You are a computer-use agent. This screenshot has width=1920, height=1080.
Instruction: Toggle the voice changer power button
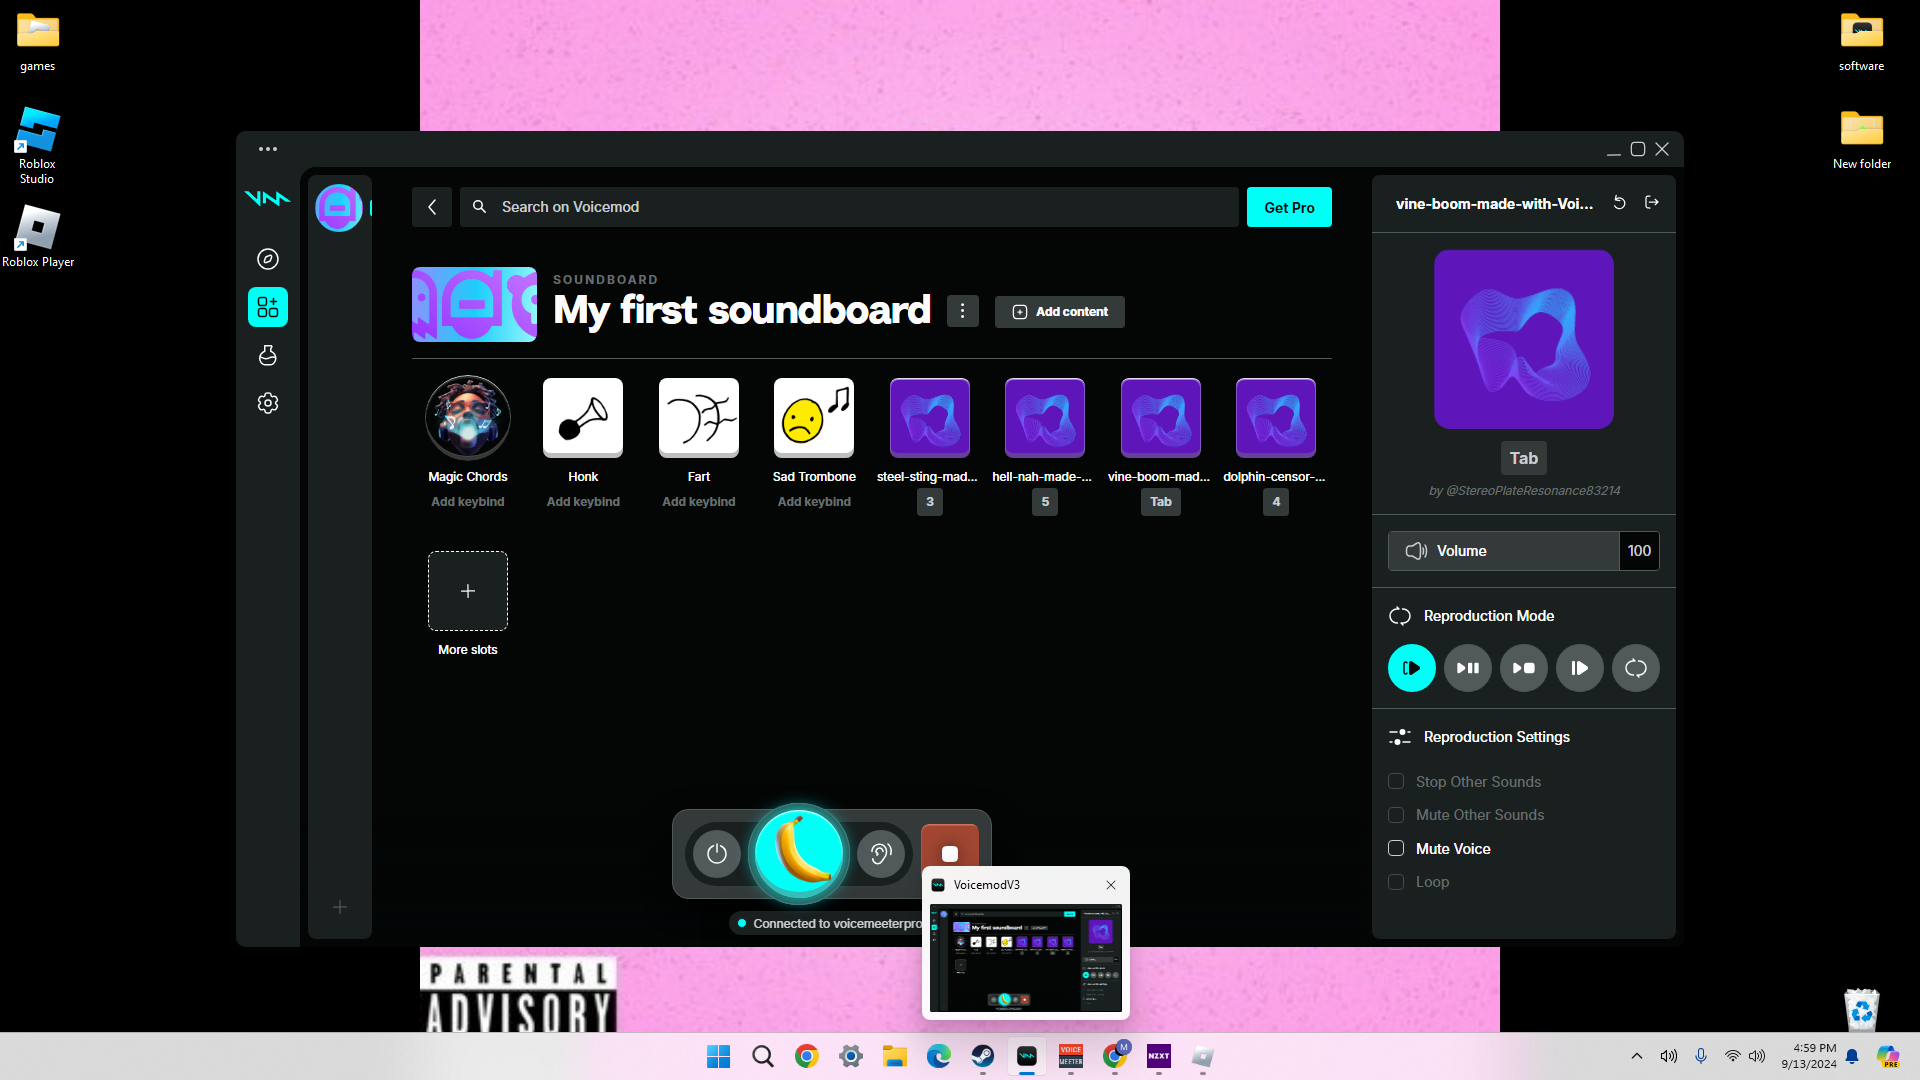(717, 854)
